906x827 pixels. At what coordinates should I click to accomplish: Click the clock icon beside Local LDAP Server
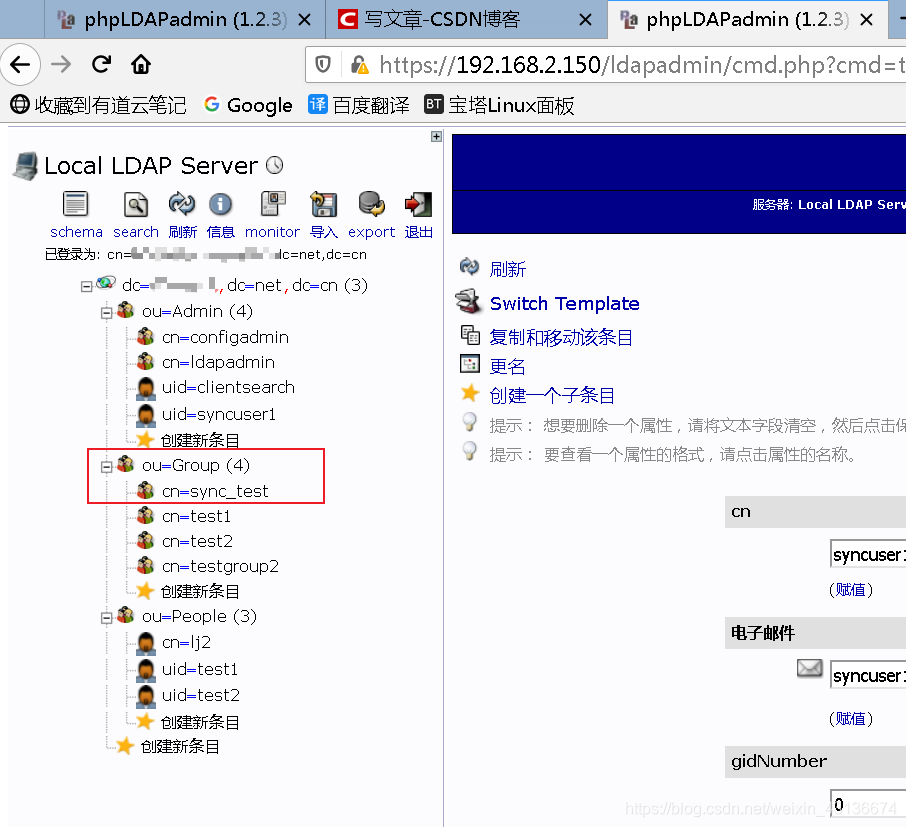pyautogui.click(x=274, y=165)
